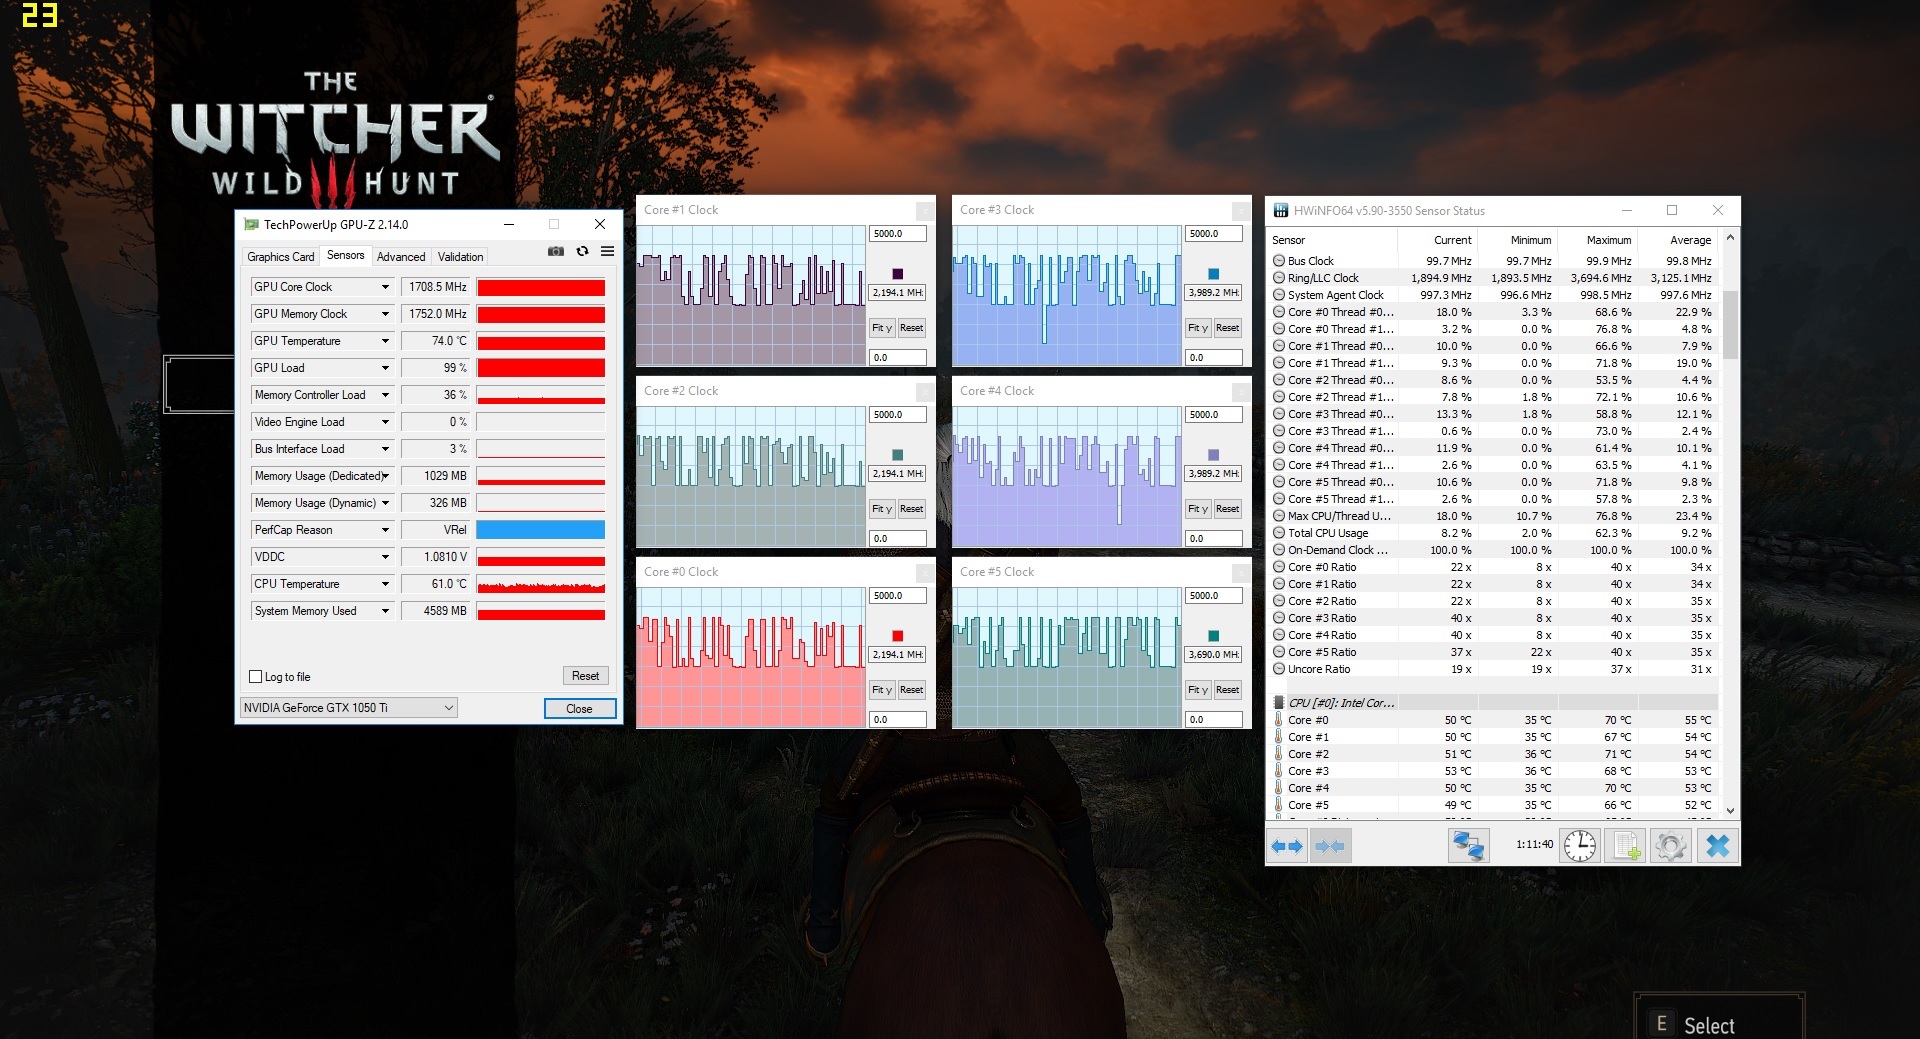Image resolution: width=1920 pixels, height=1039 pixels.
Task: Click the sensor icon beside Uncore Ratio
Action: [x=1279, y=669]
